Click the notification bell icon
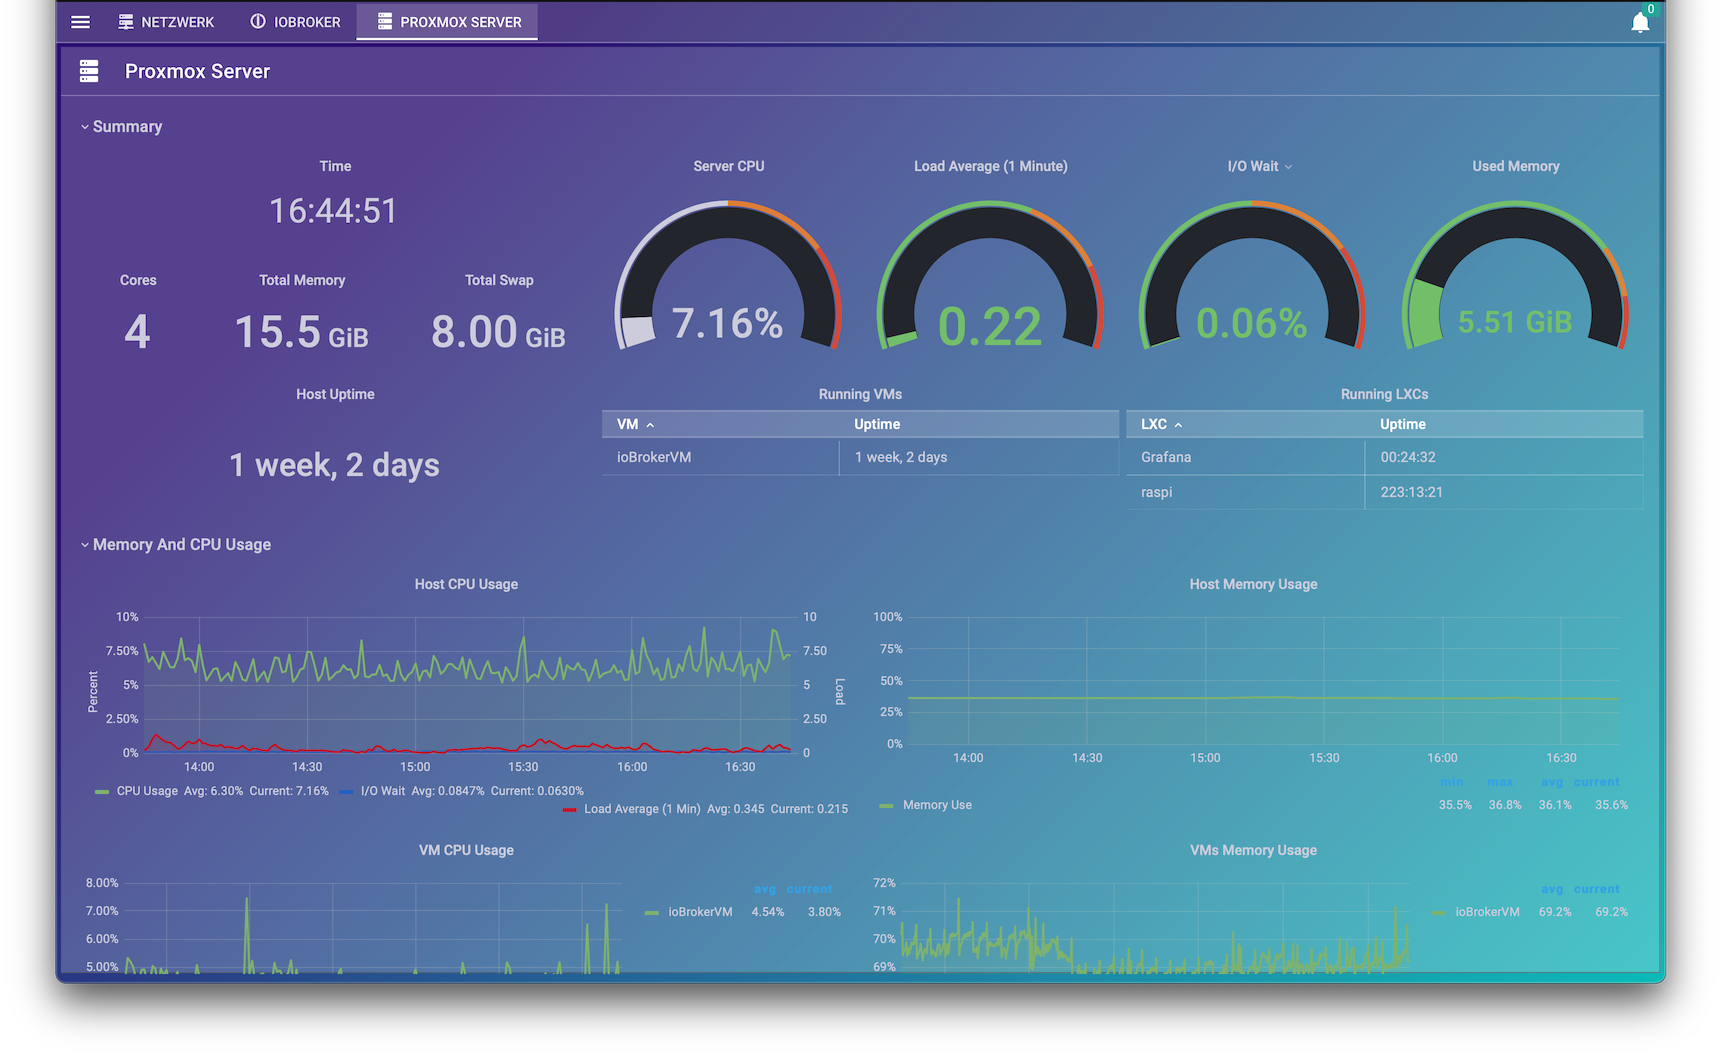The height and width of the screenshot is (1057, 1721). click(x=1640, y=22)
